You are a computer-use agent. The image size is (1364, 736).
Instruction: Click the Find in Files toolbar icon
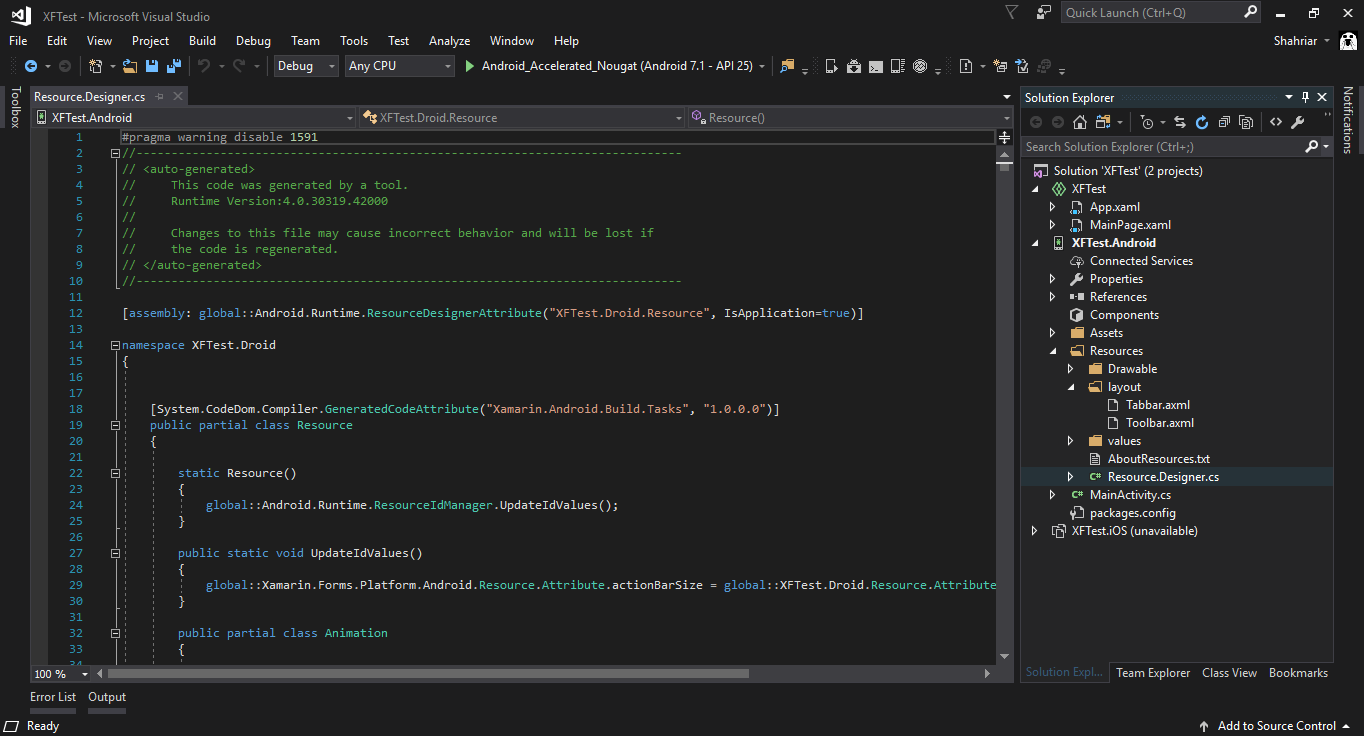click(x=787, y=66)
